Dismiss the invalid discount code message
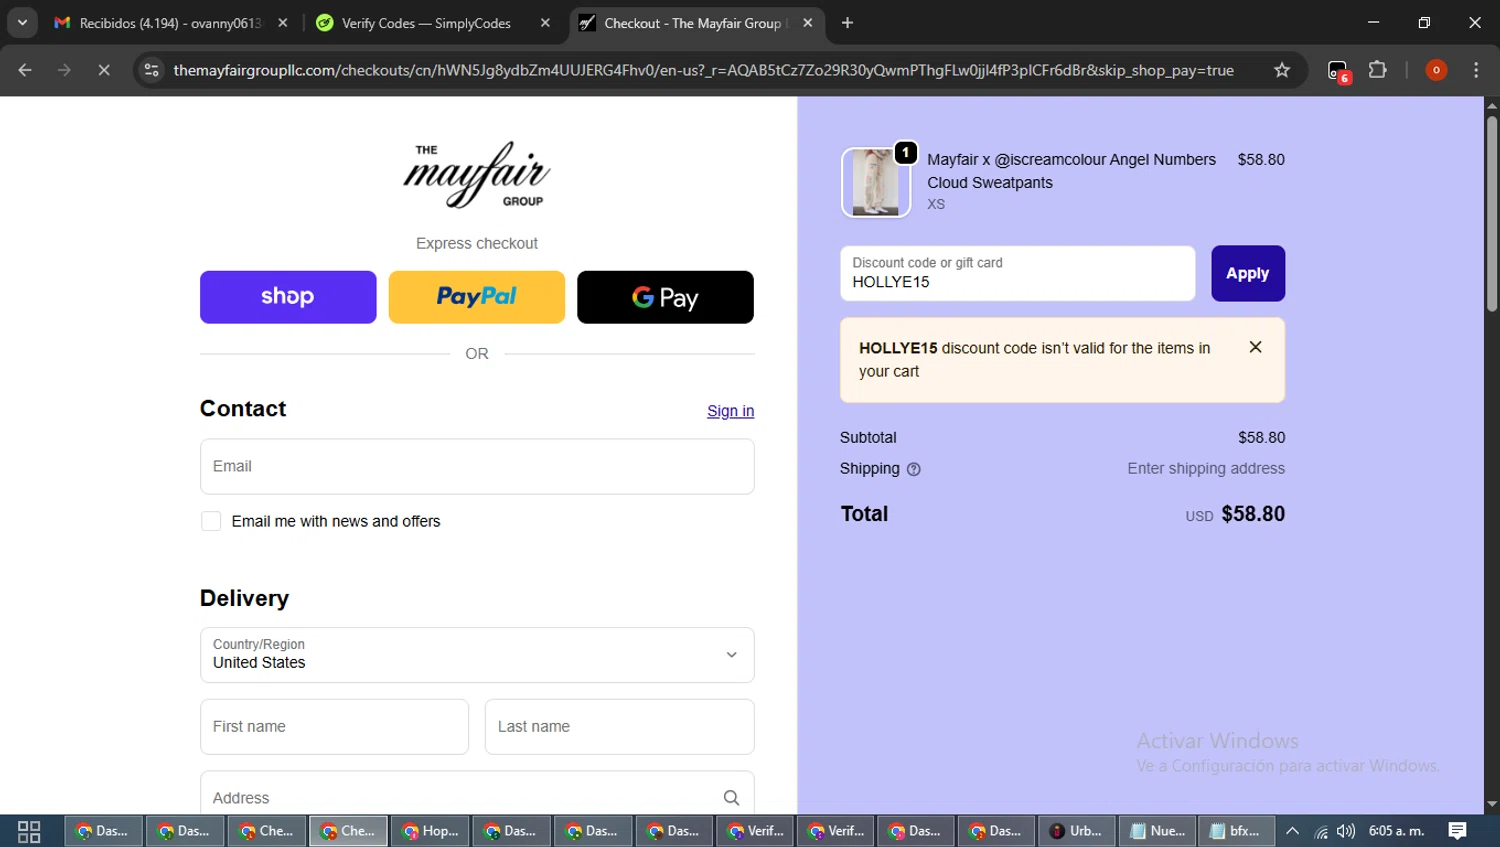Screen dimensions: 1500x847 (1255, 347)
